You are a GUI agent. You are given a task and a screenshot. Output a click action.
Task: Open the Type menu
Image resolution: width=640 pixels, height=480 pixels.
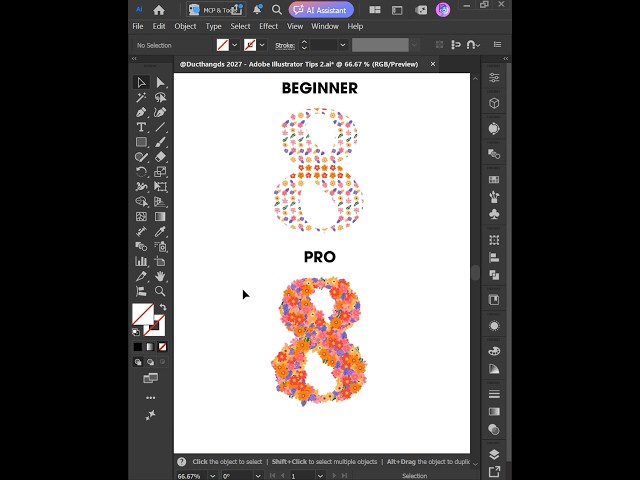213,26
